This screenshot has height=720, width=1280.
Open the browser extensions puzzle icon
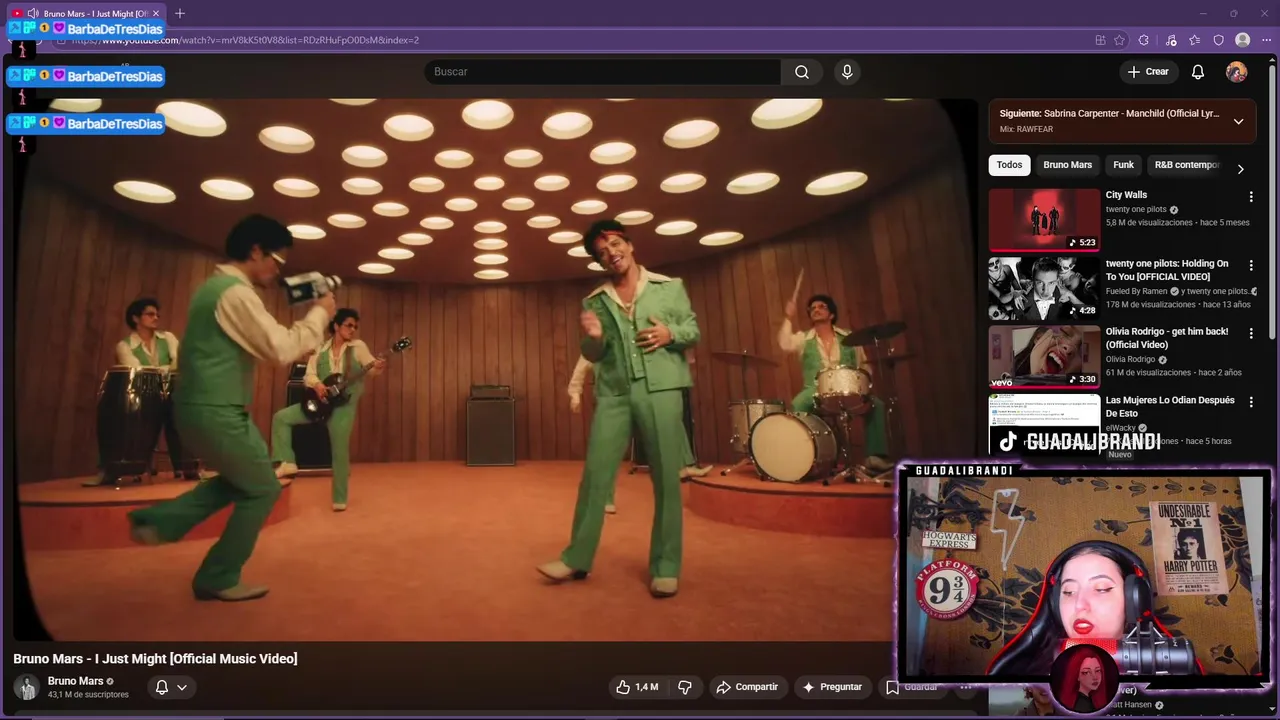(1144, 40)
